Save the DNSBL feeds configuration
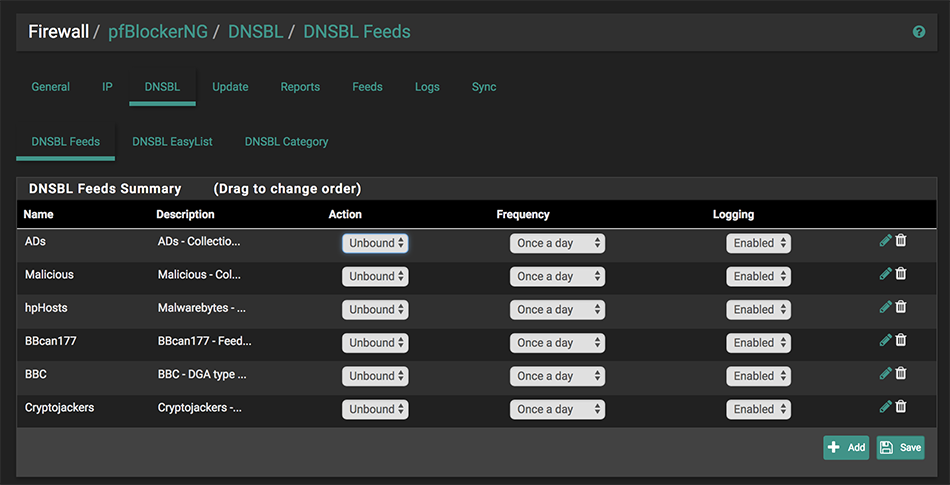950x485 pixels. [900, 448]
